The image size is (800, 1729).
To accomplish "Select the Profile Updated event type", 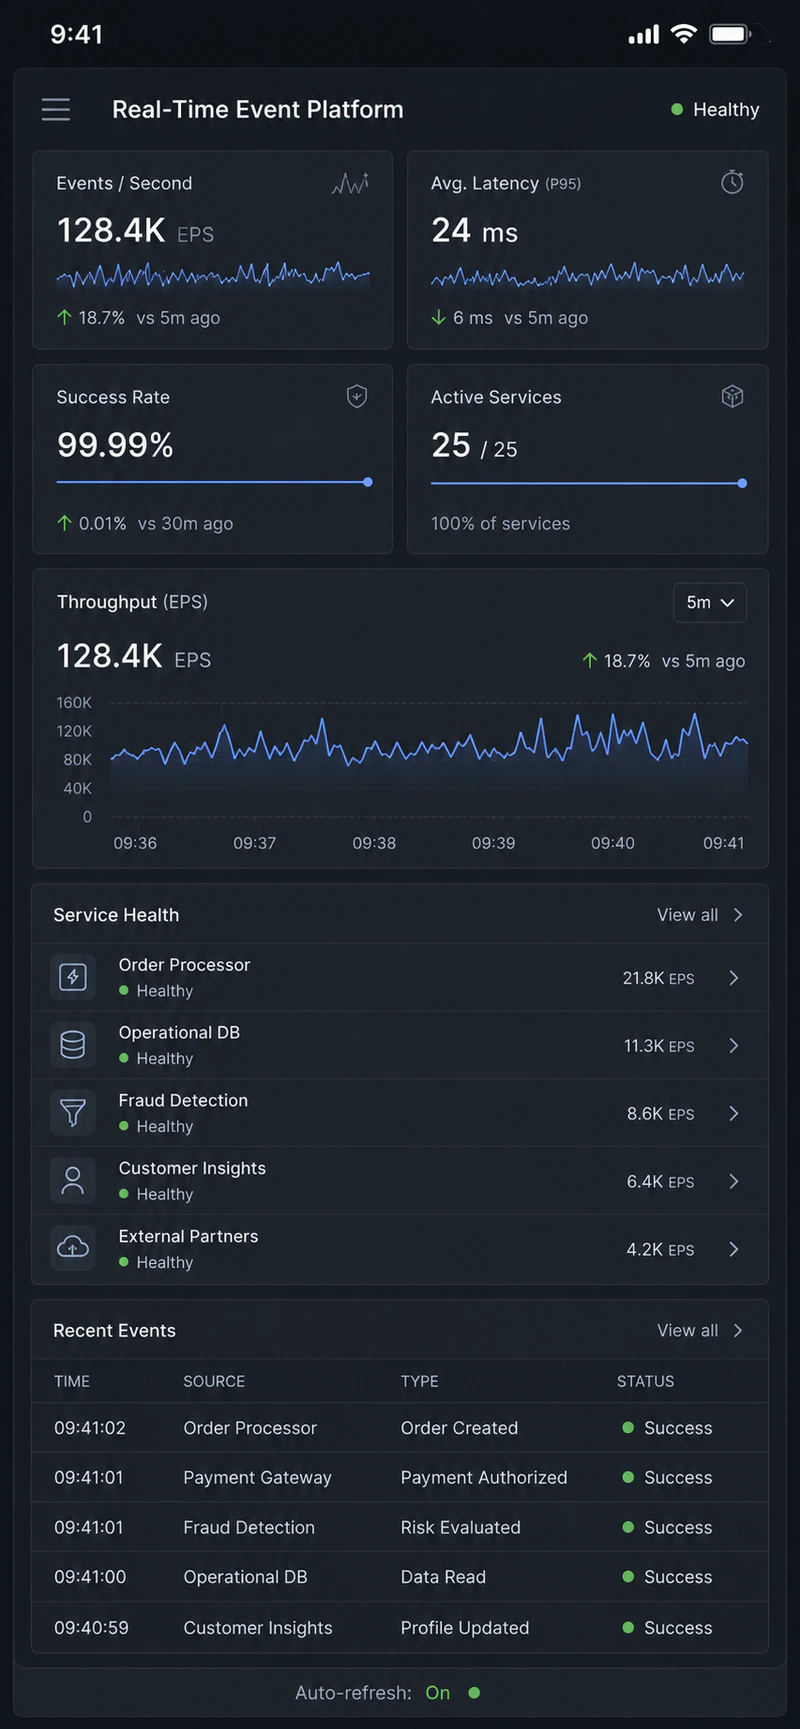I will click(x=465, y=1628).
